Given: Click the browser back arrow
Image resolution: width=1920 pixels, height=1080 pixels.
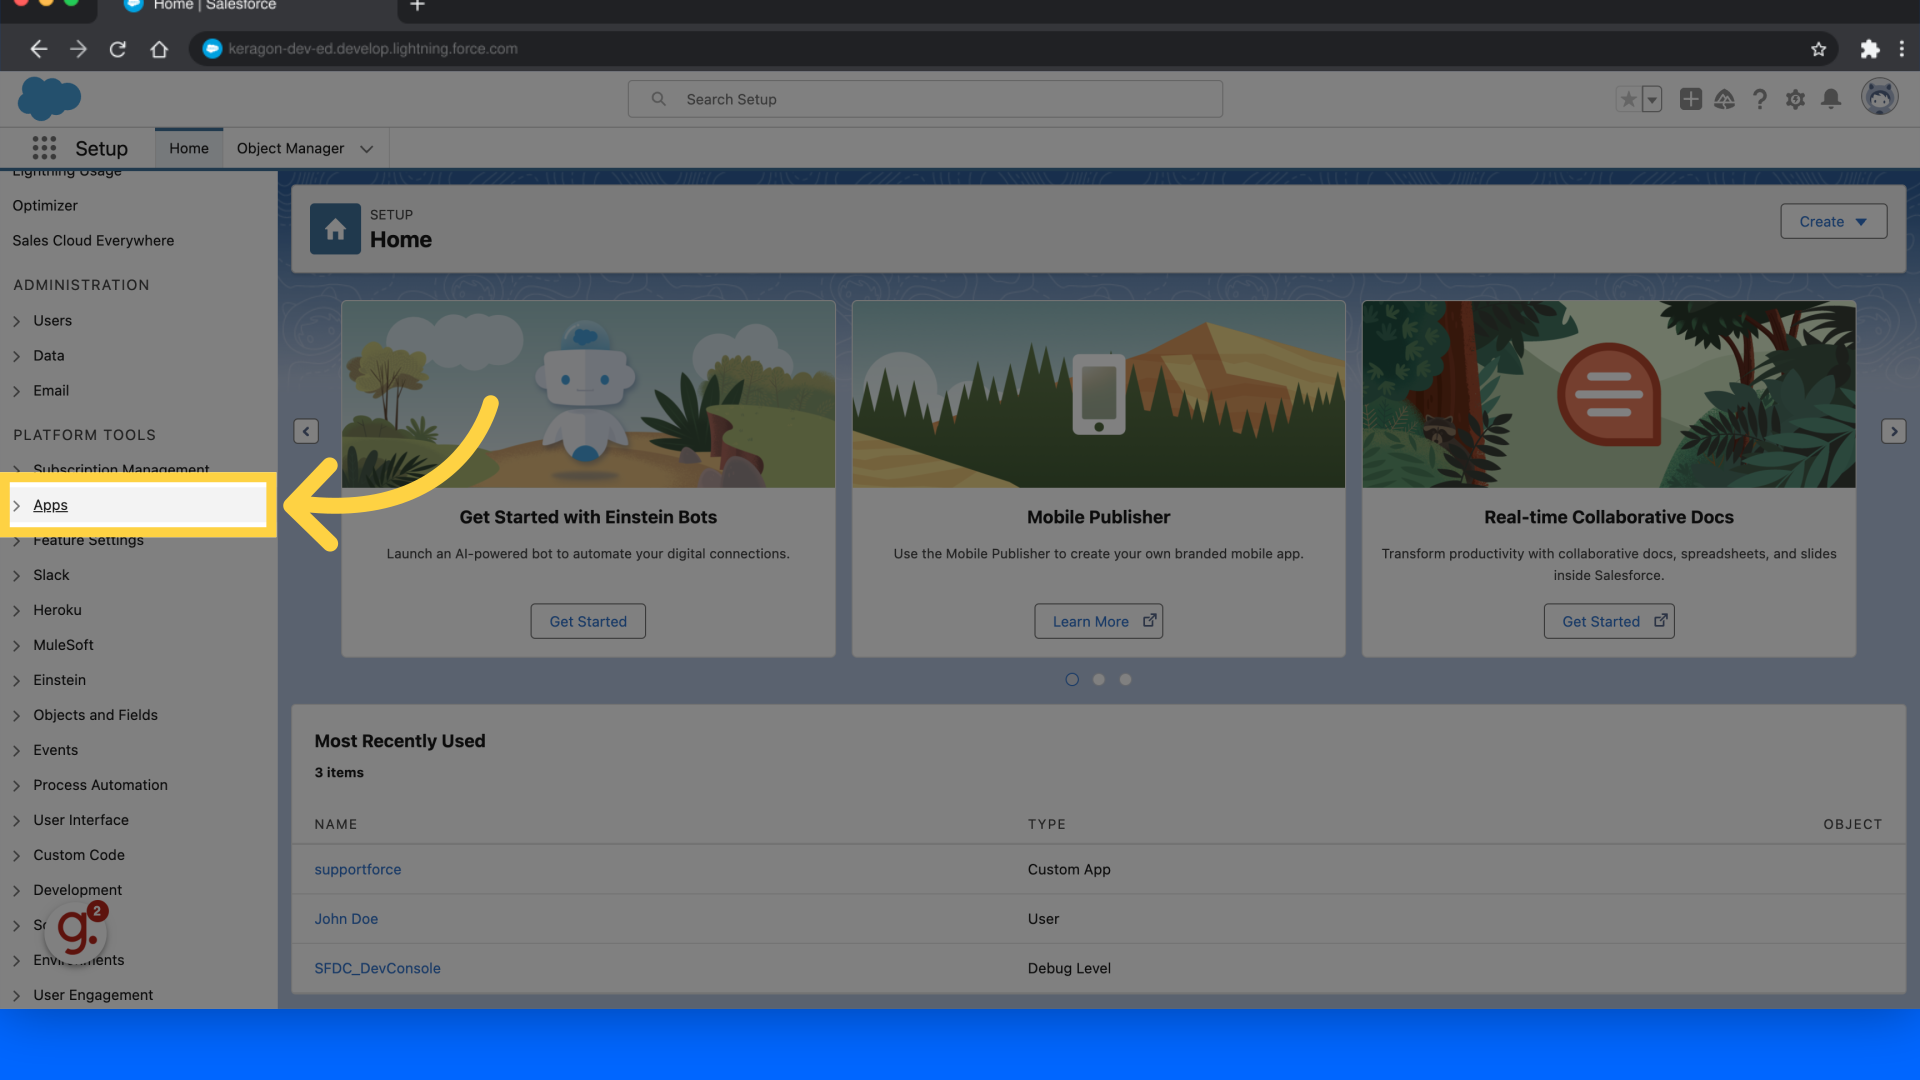Looking at the screenshot, I should click(x=38, y=49).
